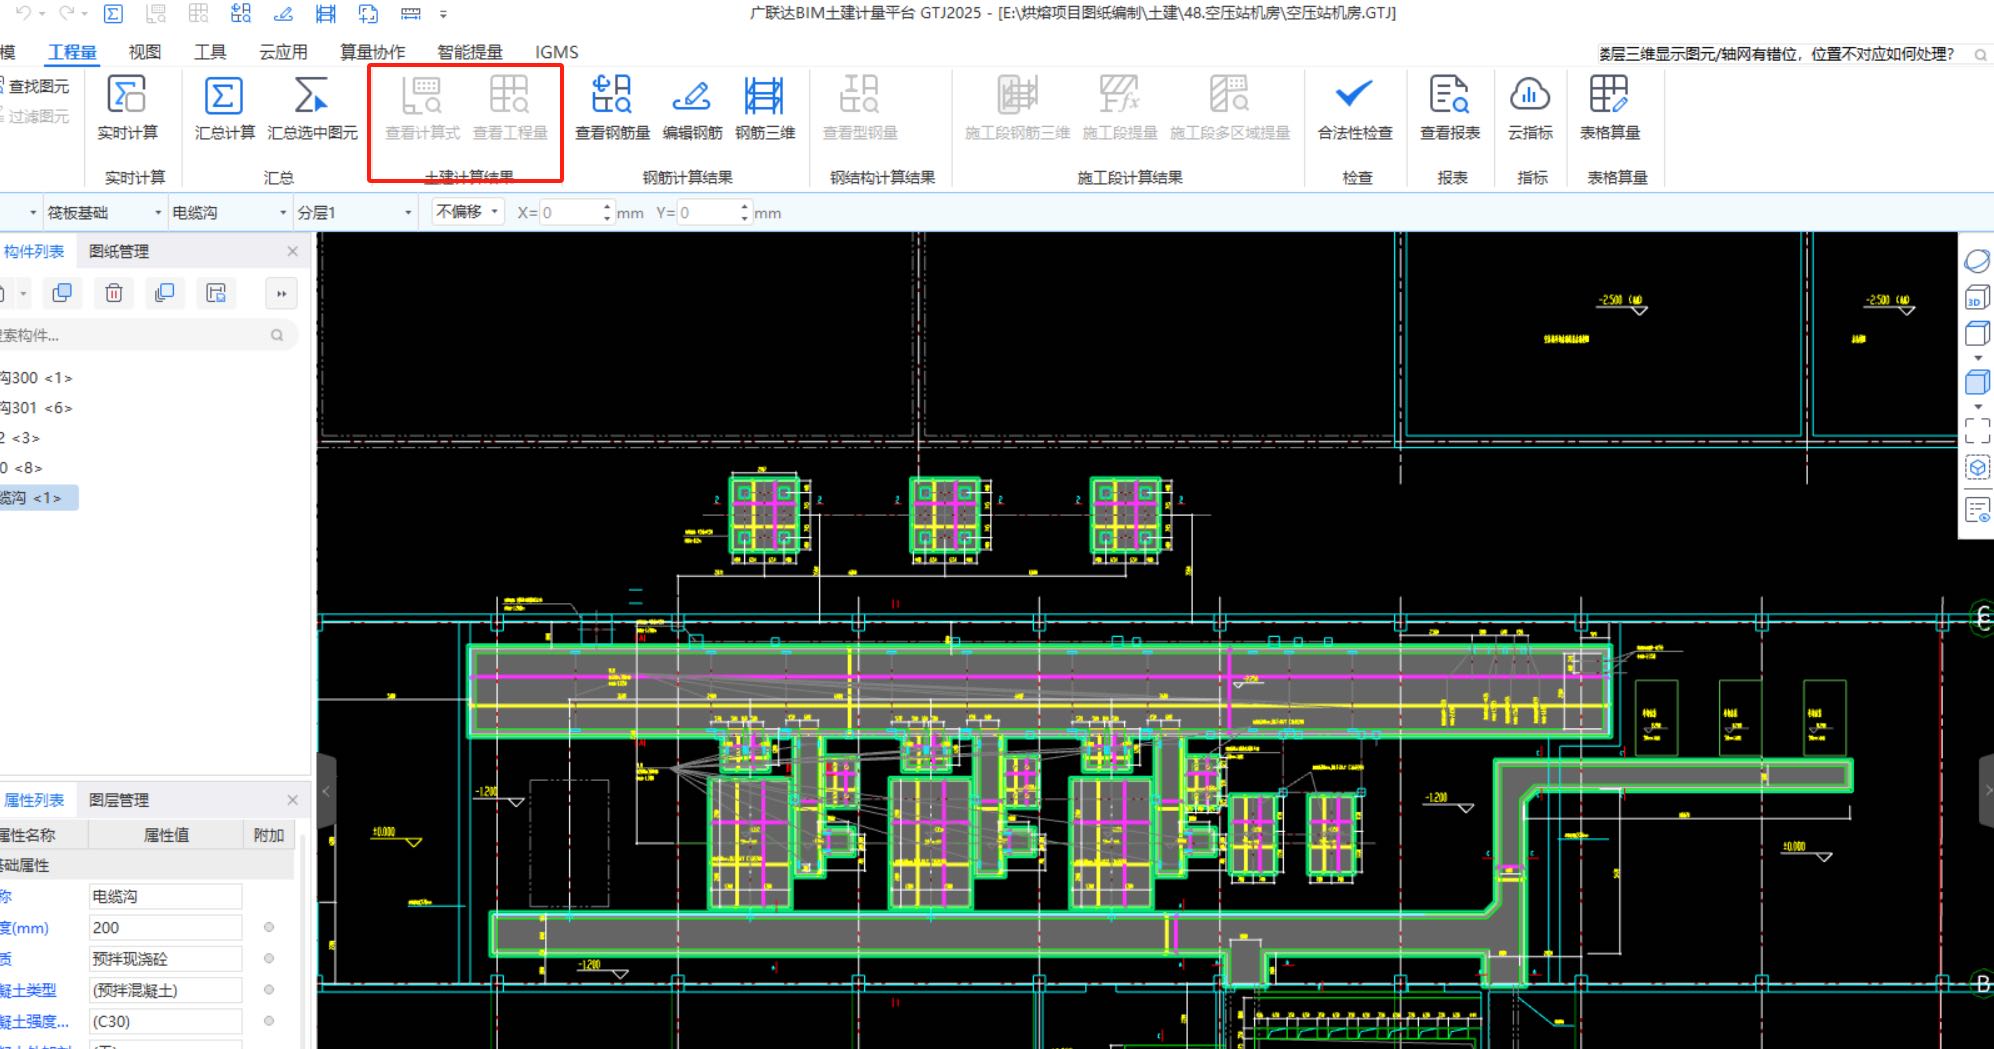Click quick access 钢筋三维 icon in title bar

click(x=326, y=13)
